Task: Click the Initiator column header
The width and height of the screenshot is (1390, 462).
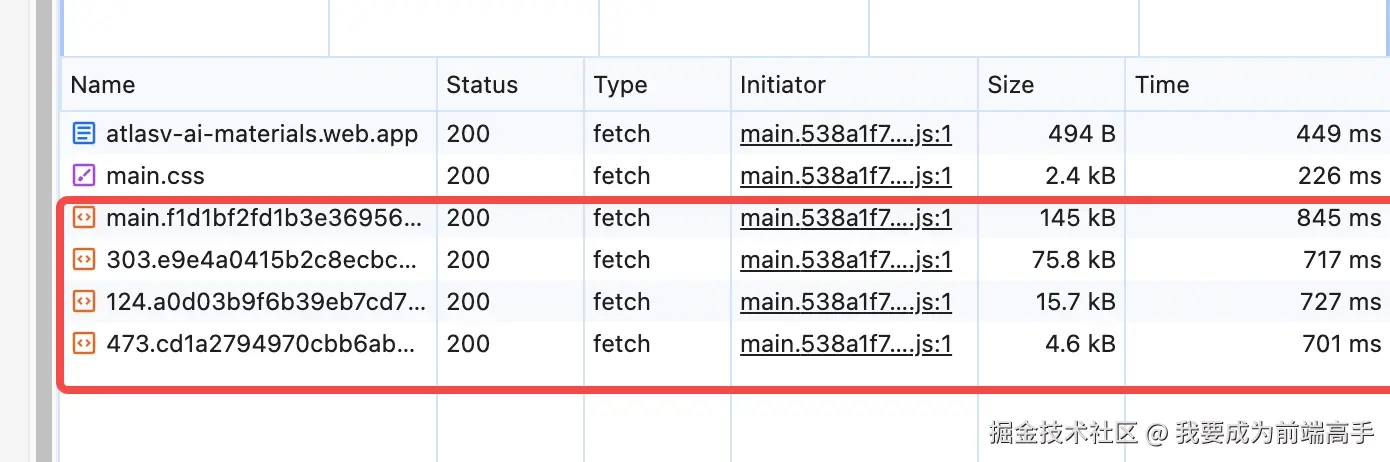Action: (783, 85)
